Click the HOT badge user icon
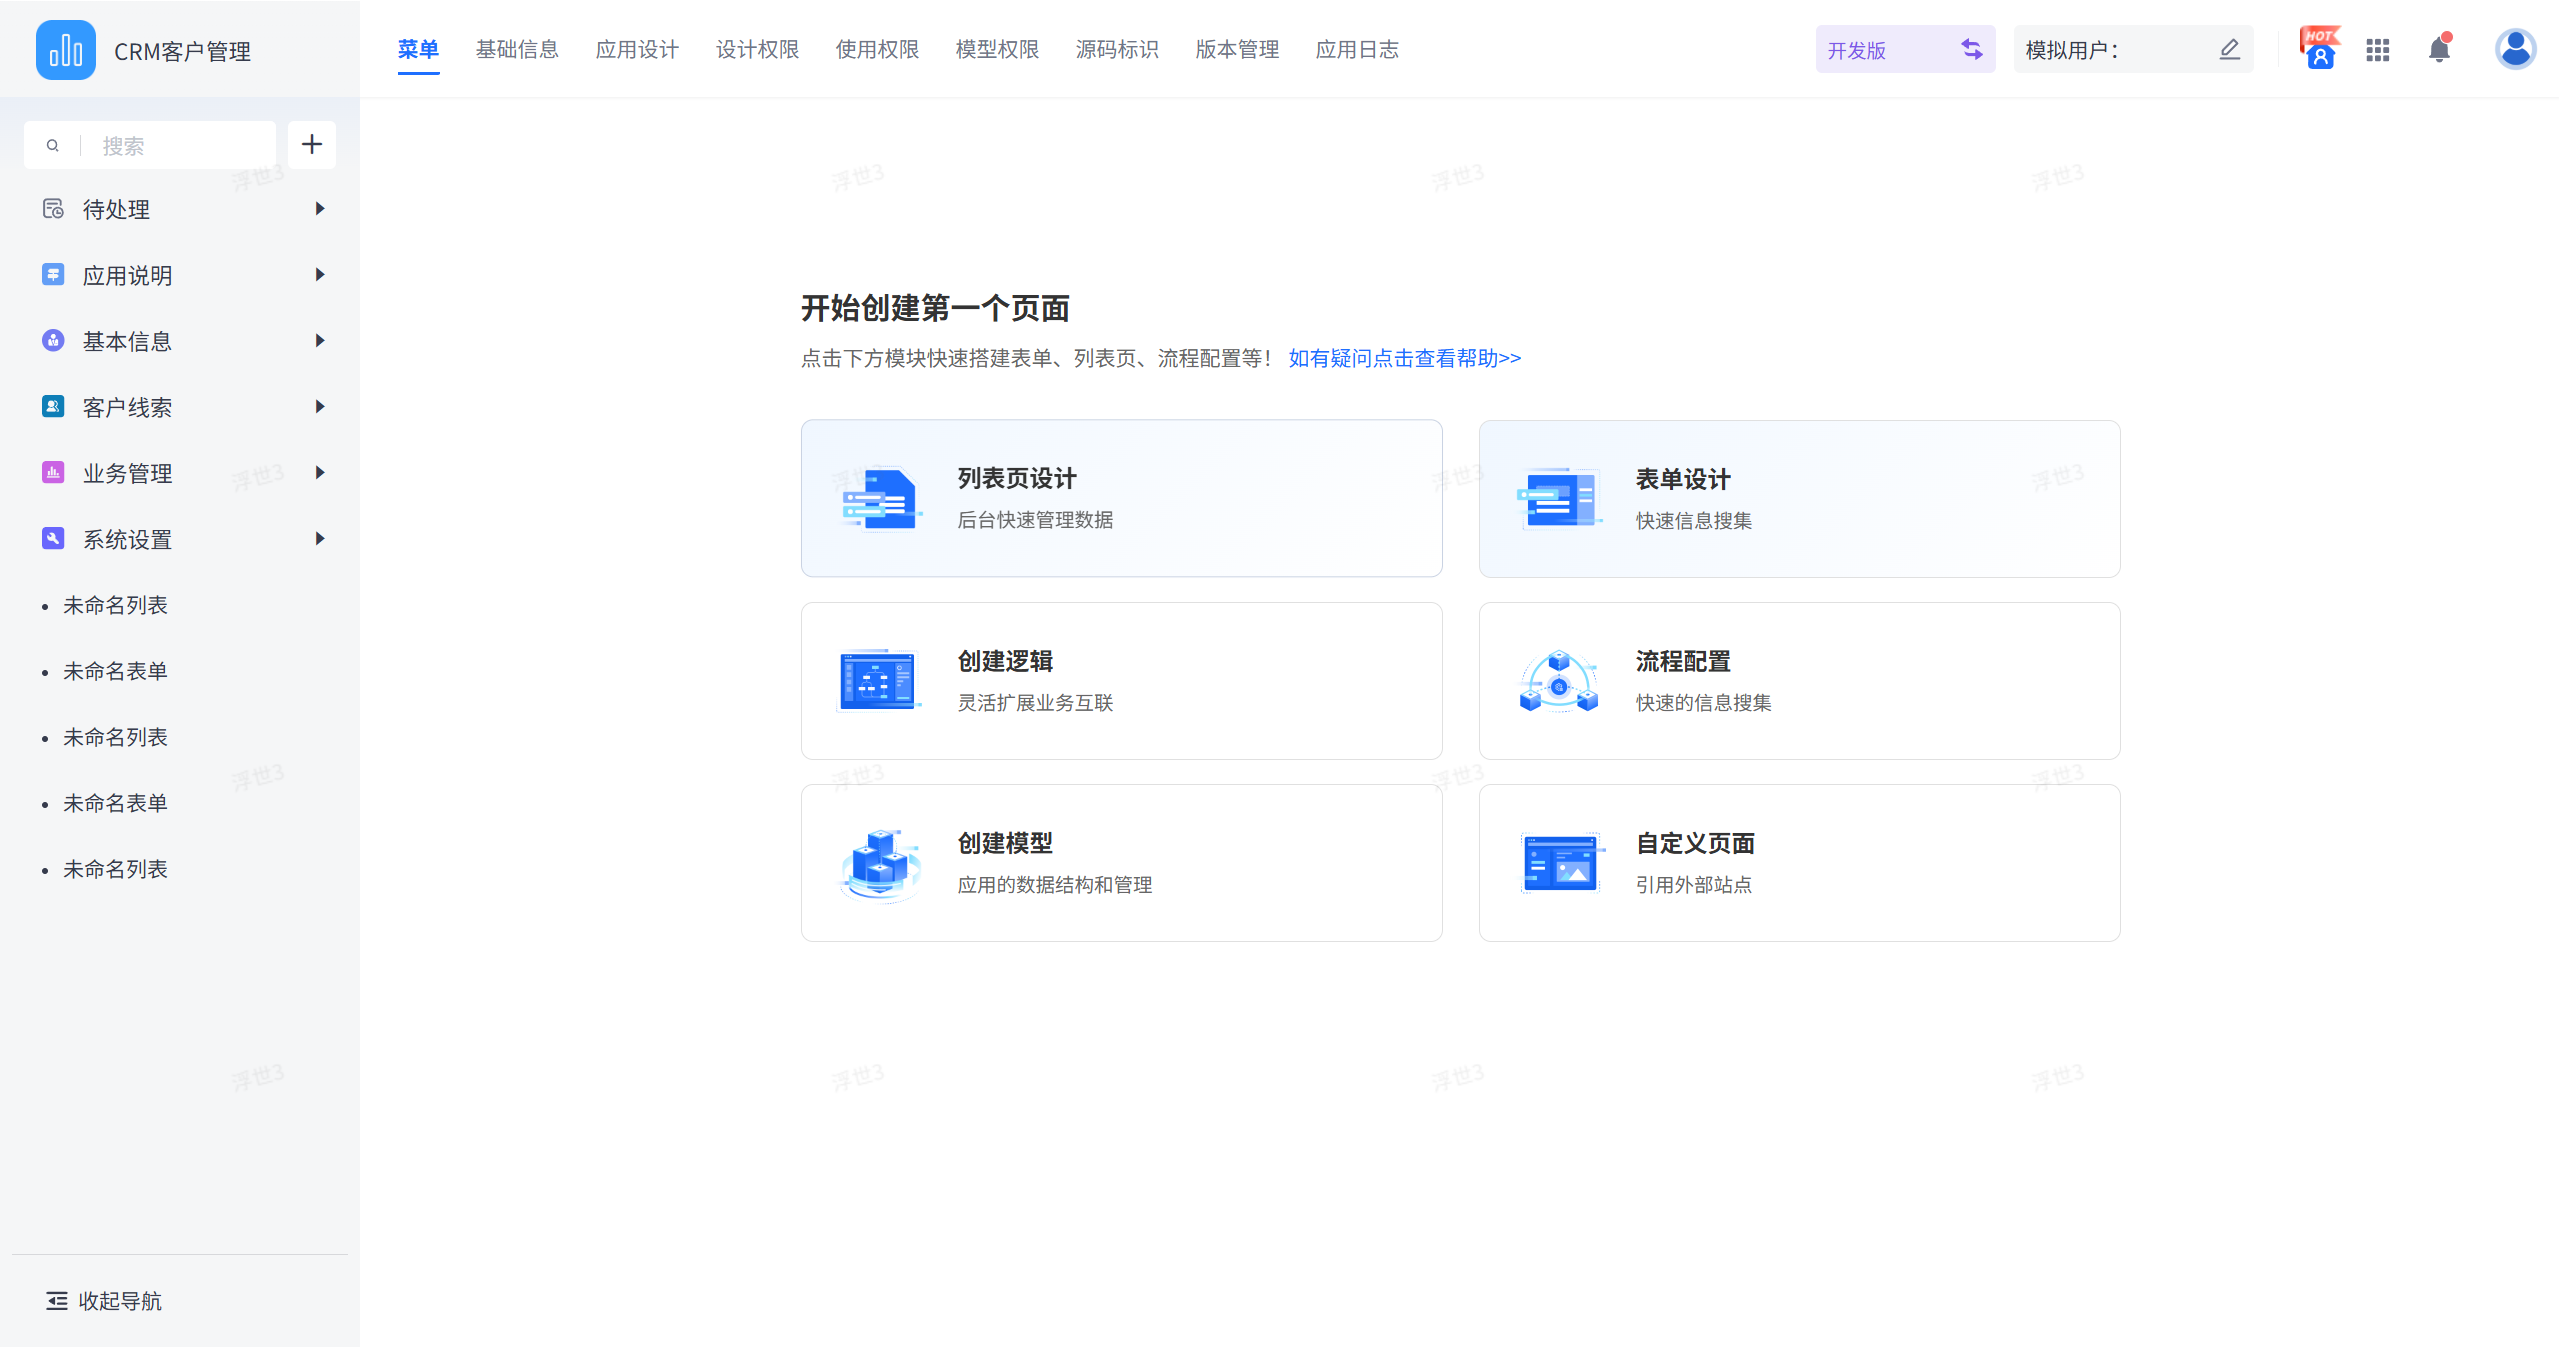 (x=2319, y=49)
